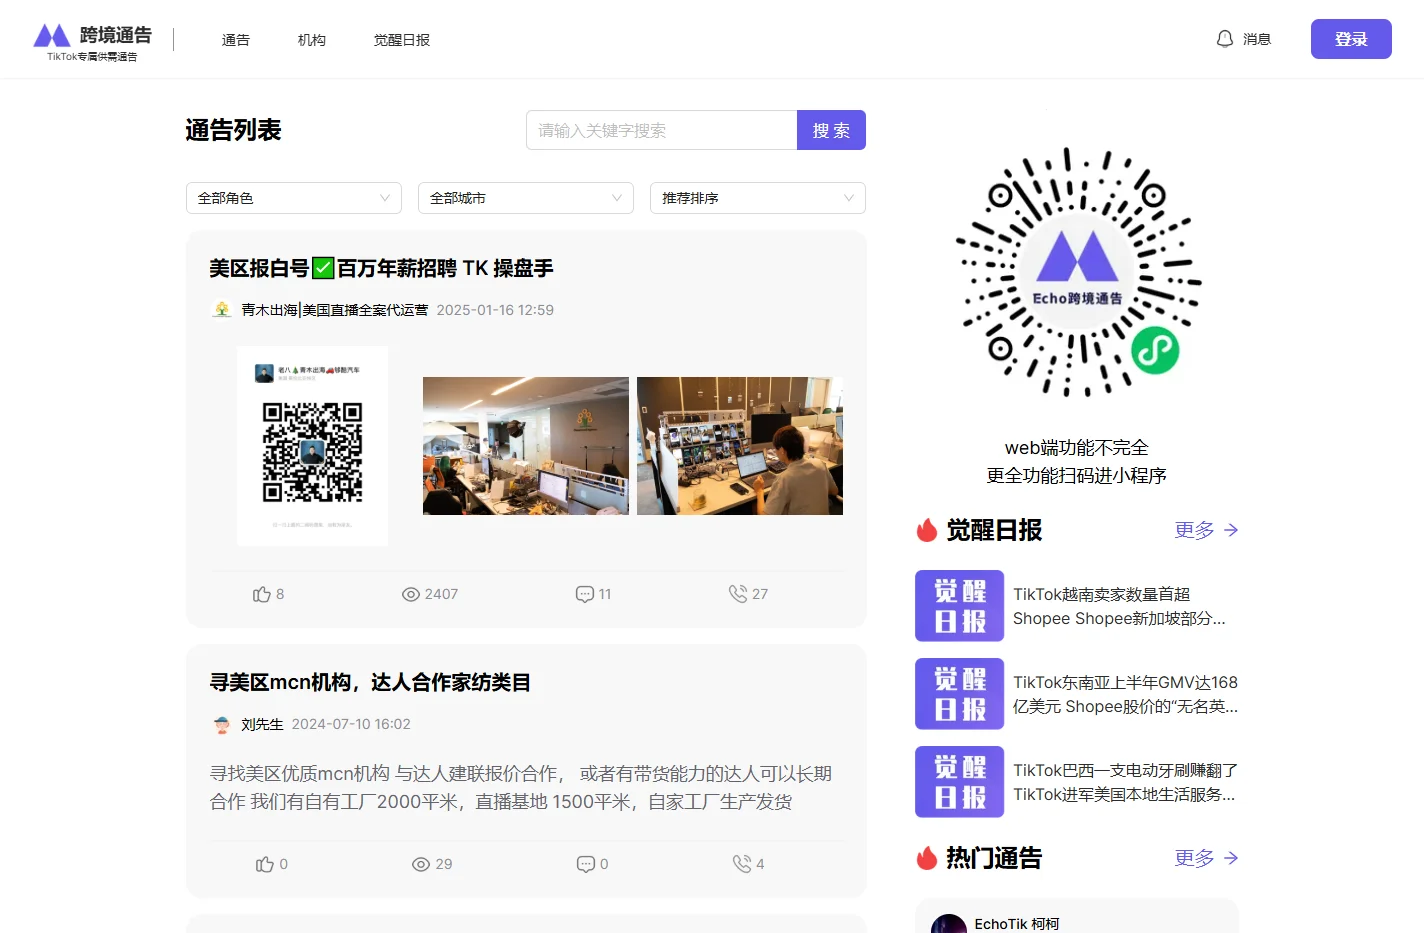Viewport: 1424px width, 933px height.
Task: Open comments icon on 刘先生 post
Action: (586, 864)
